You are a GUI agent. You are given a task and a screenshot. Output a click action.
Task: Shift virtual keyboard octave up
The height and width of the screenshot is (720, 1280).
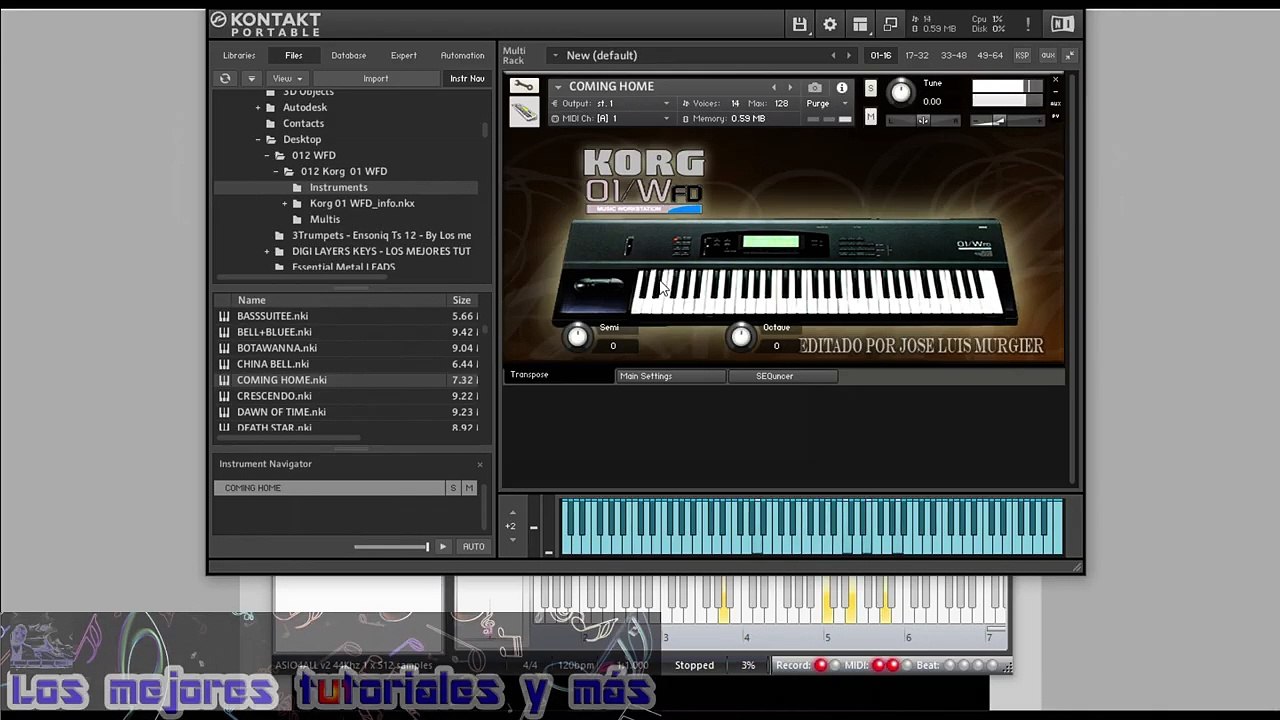tap(513, 513)
